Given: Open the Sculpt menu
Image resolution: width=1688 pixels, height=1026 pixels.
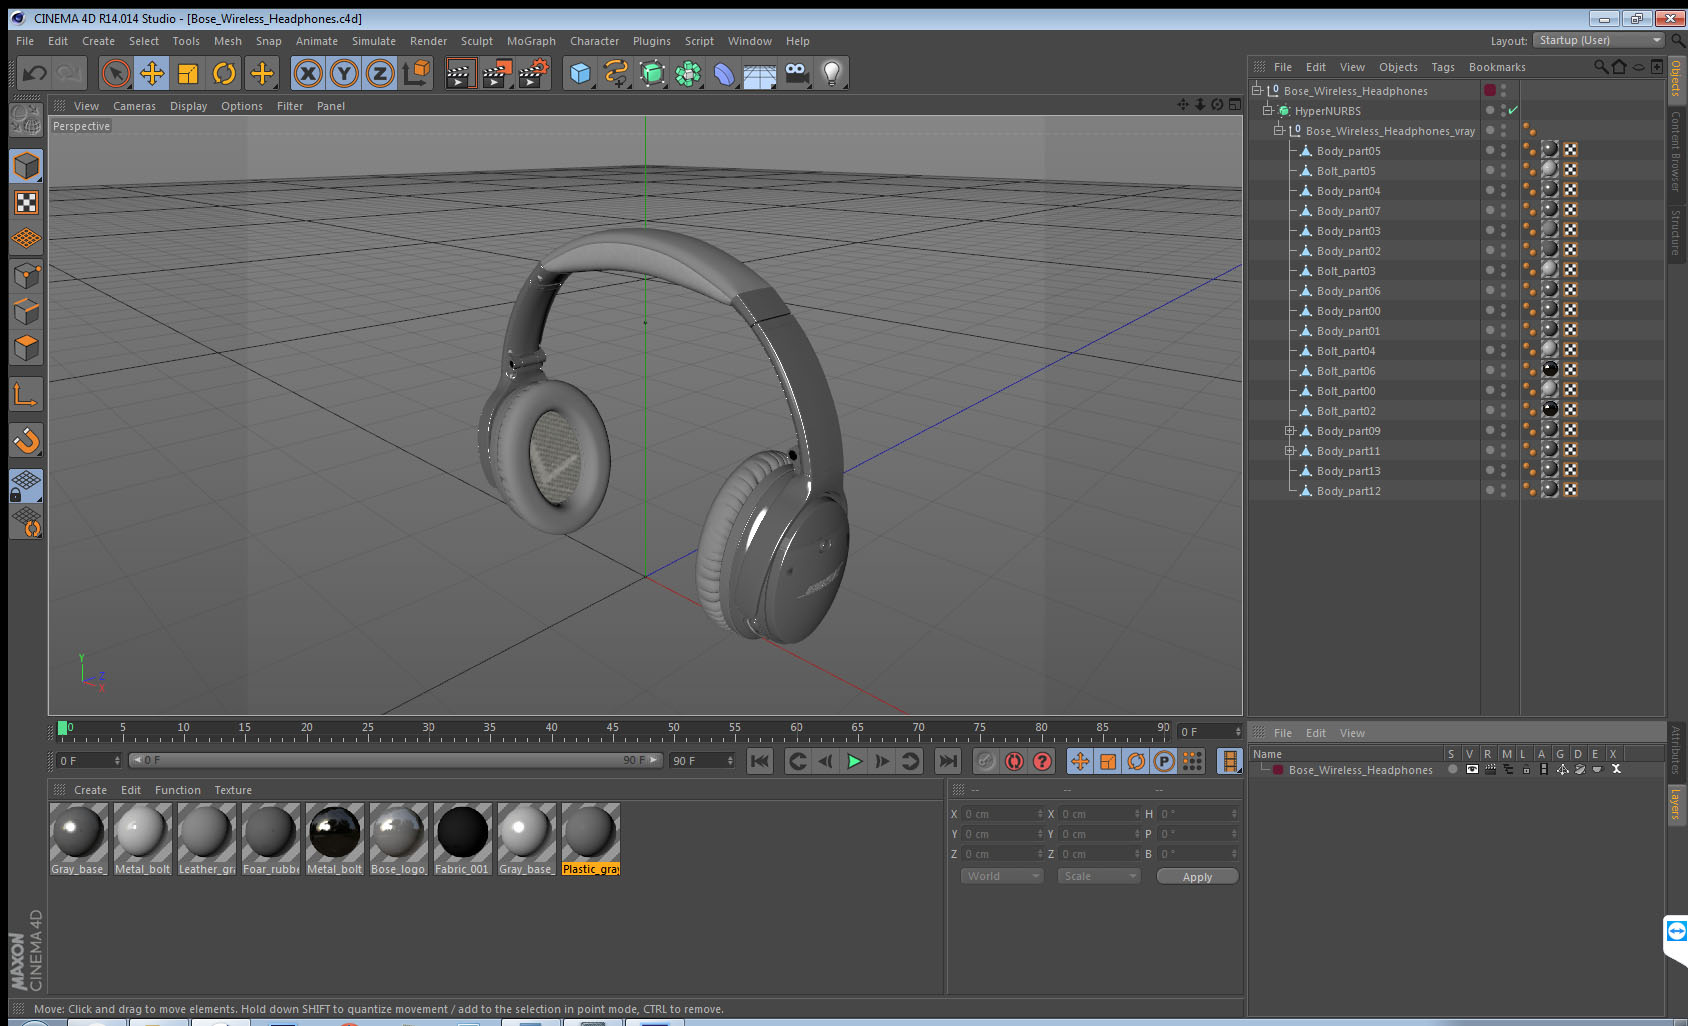Looking at the screenshot, I should [x=477, y=41].
